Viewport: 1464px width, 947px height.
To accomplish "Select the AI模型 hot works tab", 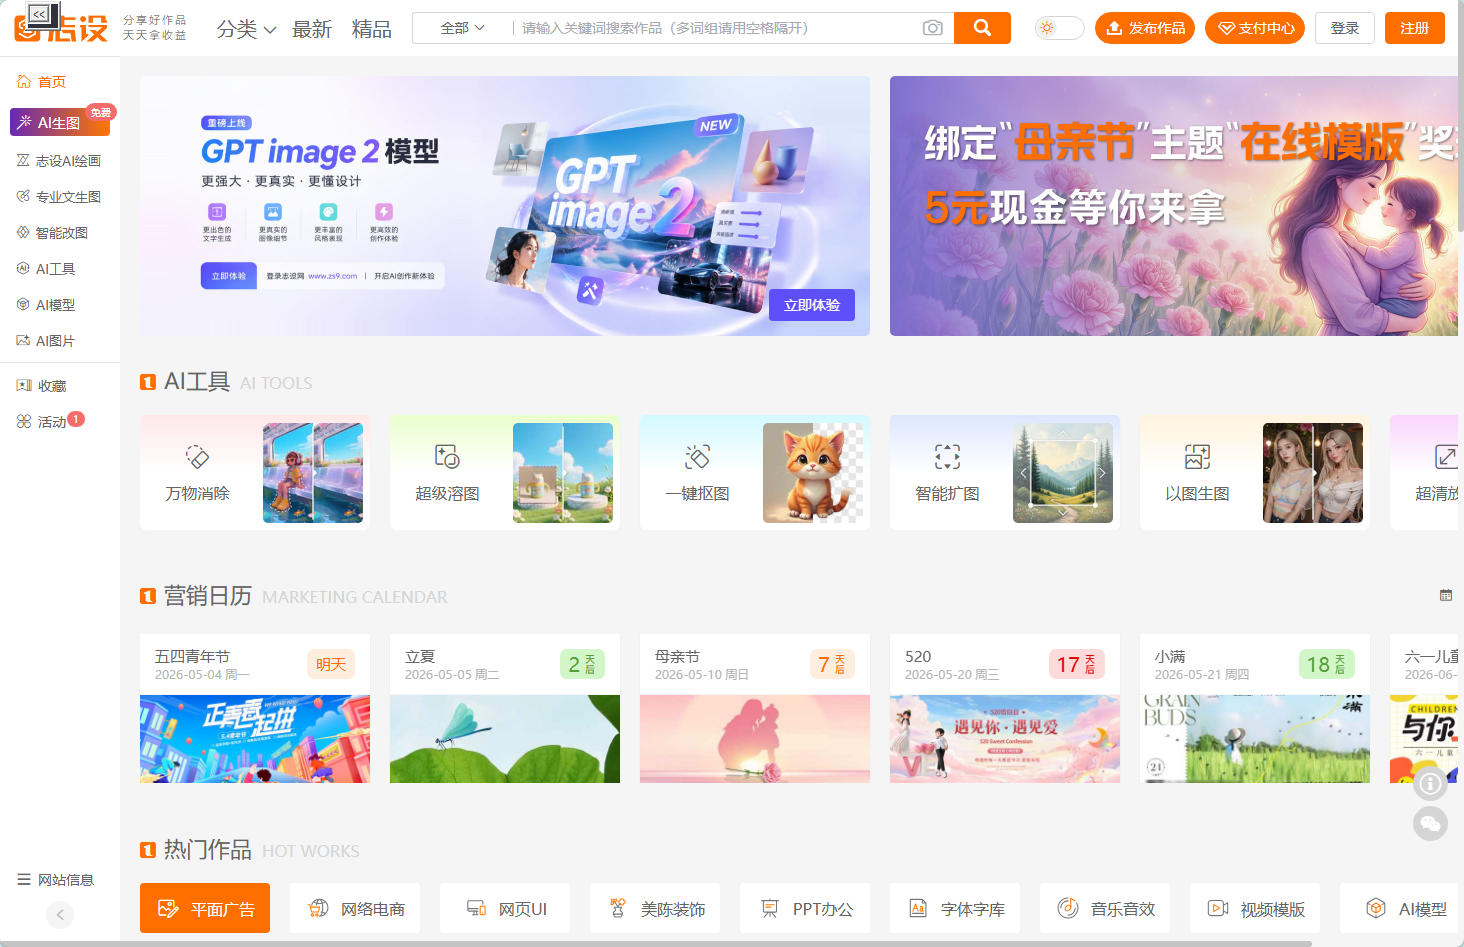I will [x=1399, y=908].
